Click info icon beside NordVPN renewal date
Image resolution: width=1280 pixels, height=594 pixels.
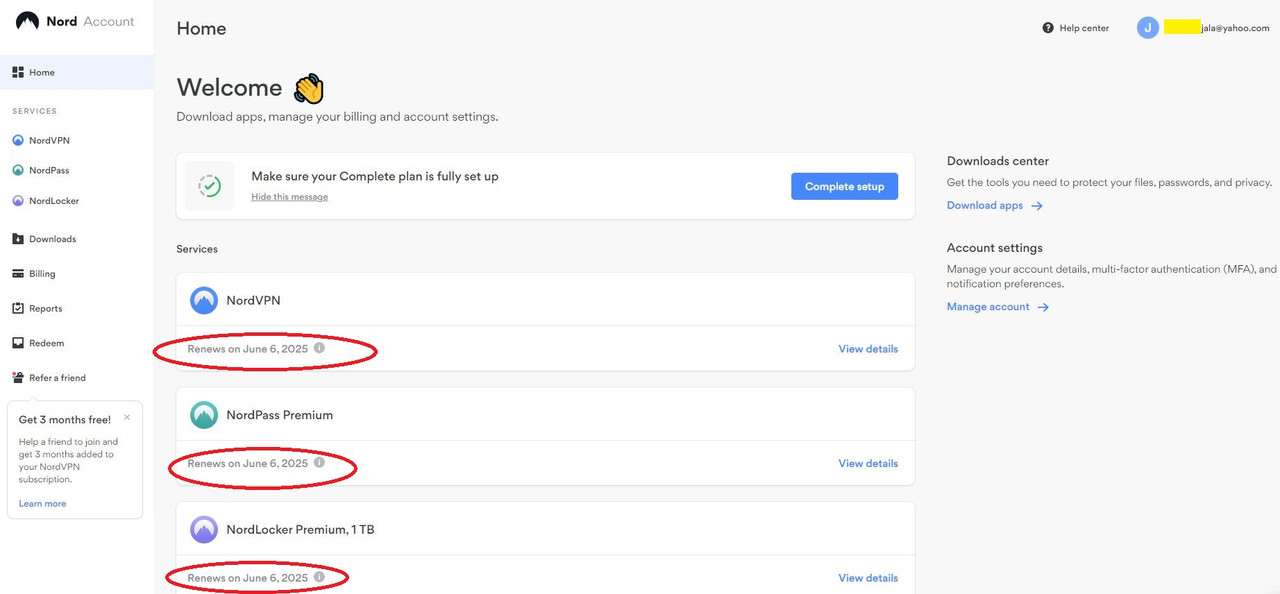coord(320,348)
